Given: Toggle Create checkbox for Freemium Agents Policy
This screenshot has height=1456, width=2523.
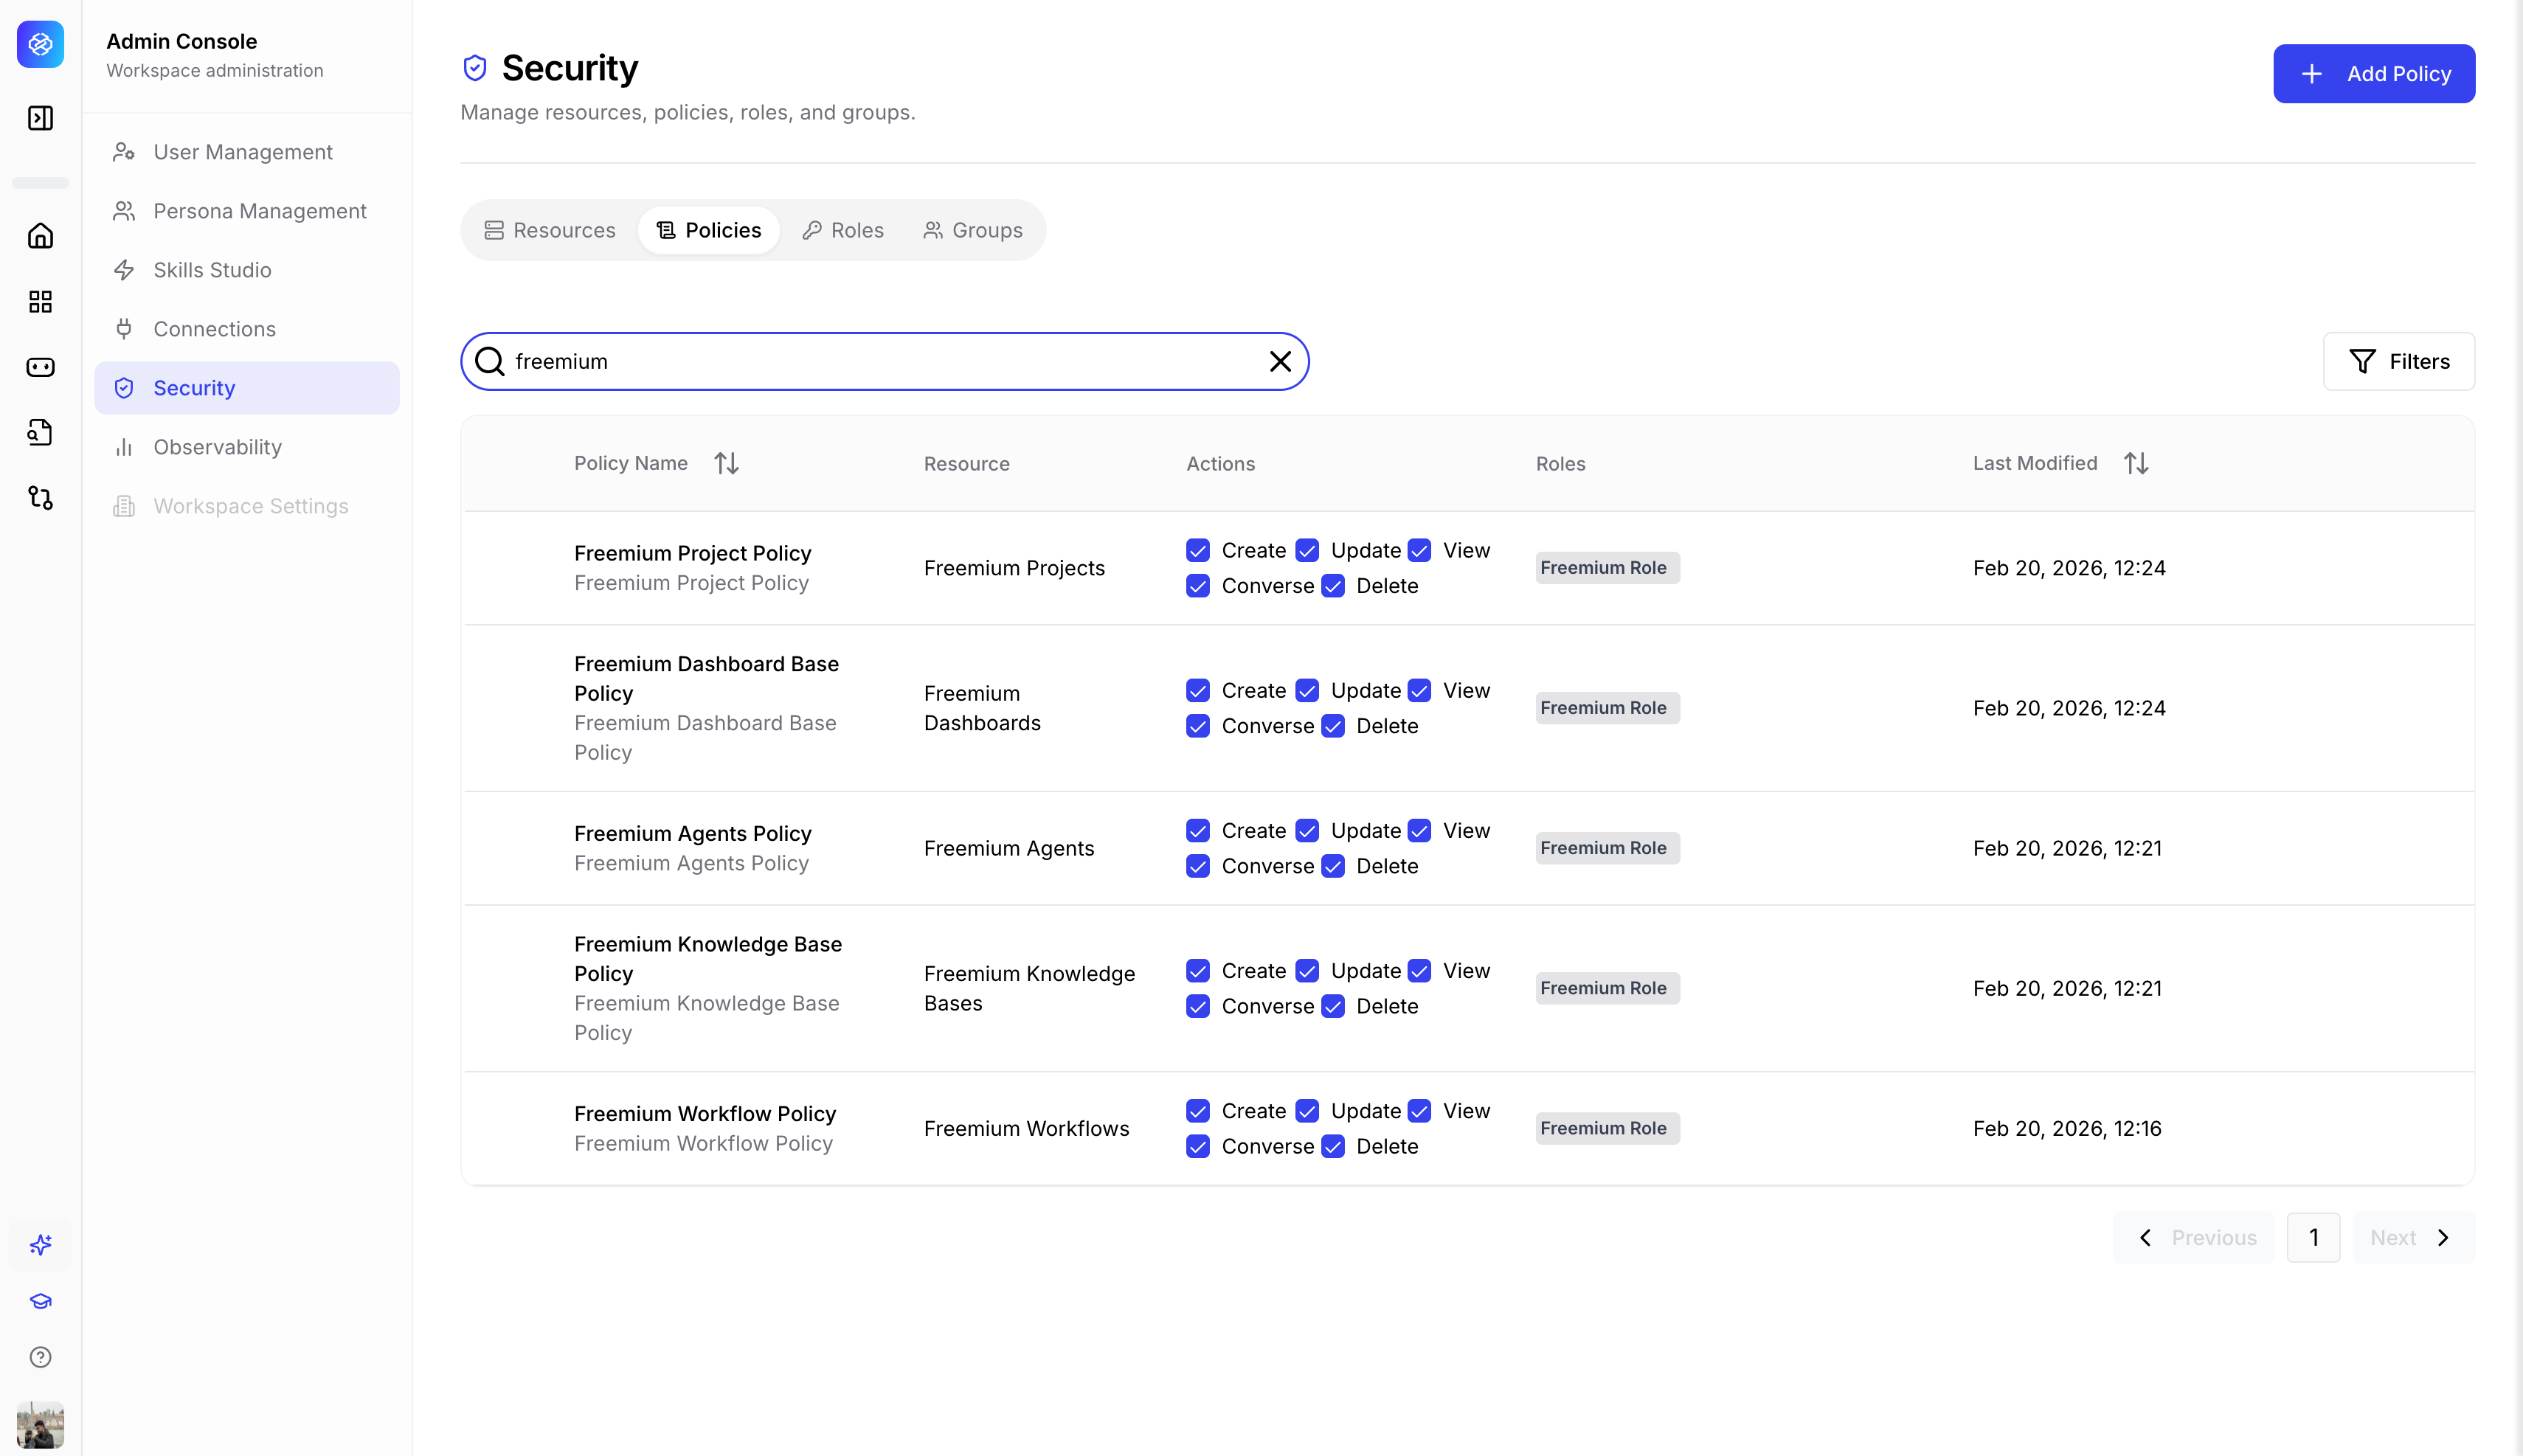Looking at the screenshot, I should (1198, 831).
